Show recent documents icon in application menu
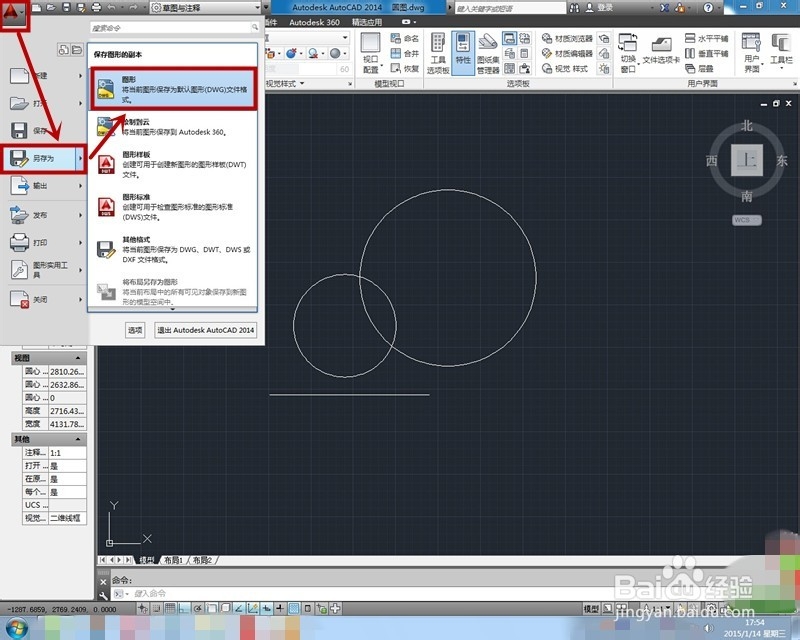The width and height of the screenshot is (800, 640). [x=64, y=50]
